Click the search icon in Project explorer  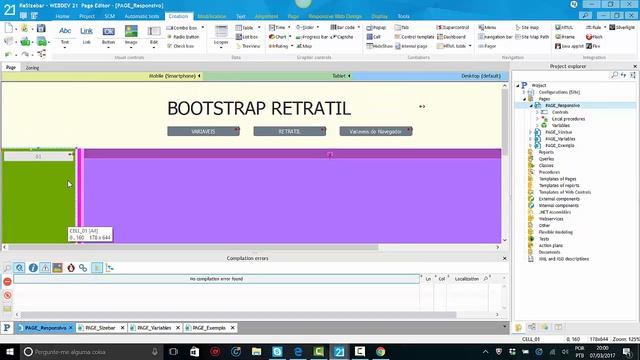click(614, 76)
